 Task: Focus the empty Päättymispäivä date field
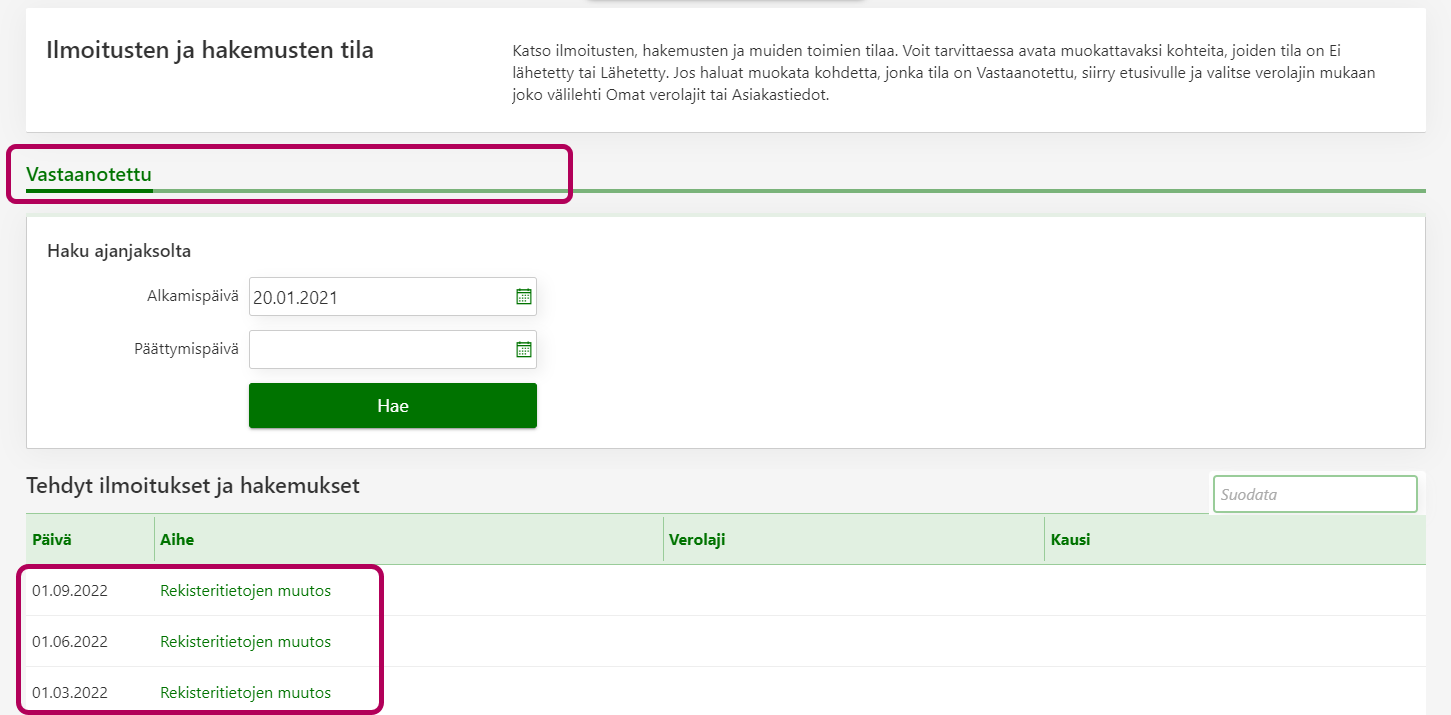click(x=380, y=349)
